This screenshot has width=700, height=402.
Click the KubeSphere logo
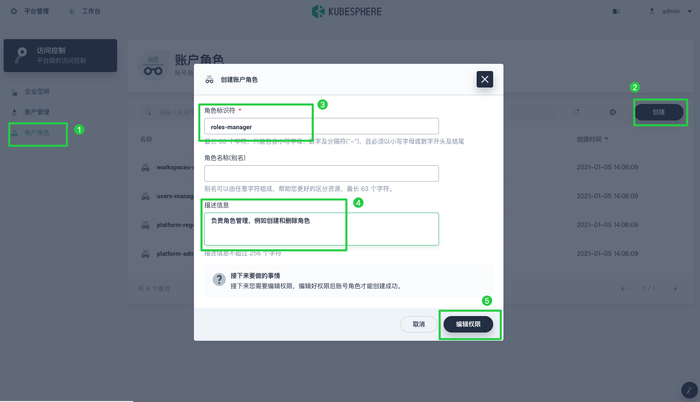[x=349, y=11]
